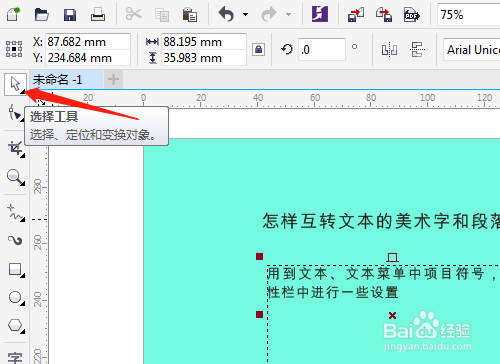Add a new document with plus tab
This screenshot has width=500, height=364.
(x=113, y=80)
